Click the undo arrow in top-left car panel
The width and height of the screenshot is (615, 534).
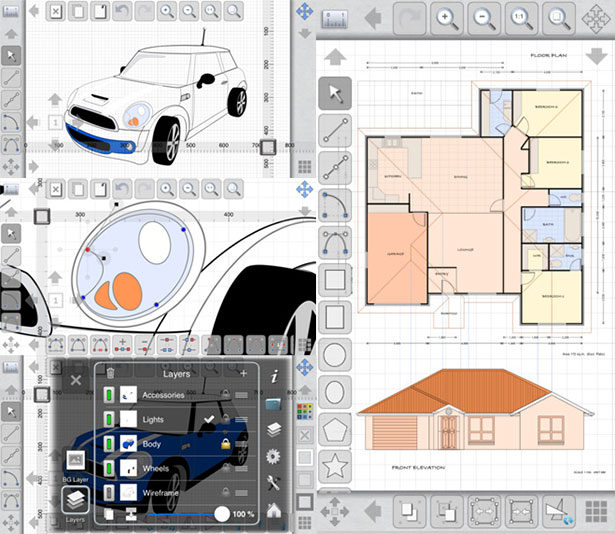click(x=123, y=11)
